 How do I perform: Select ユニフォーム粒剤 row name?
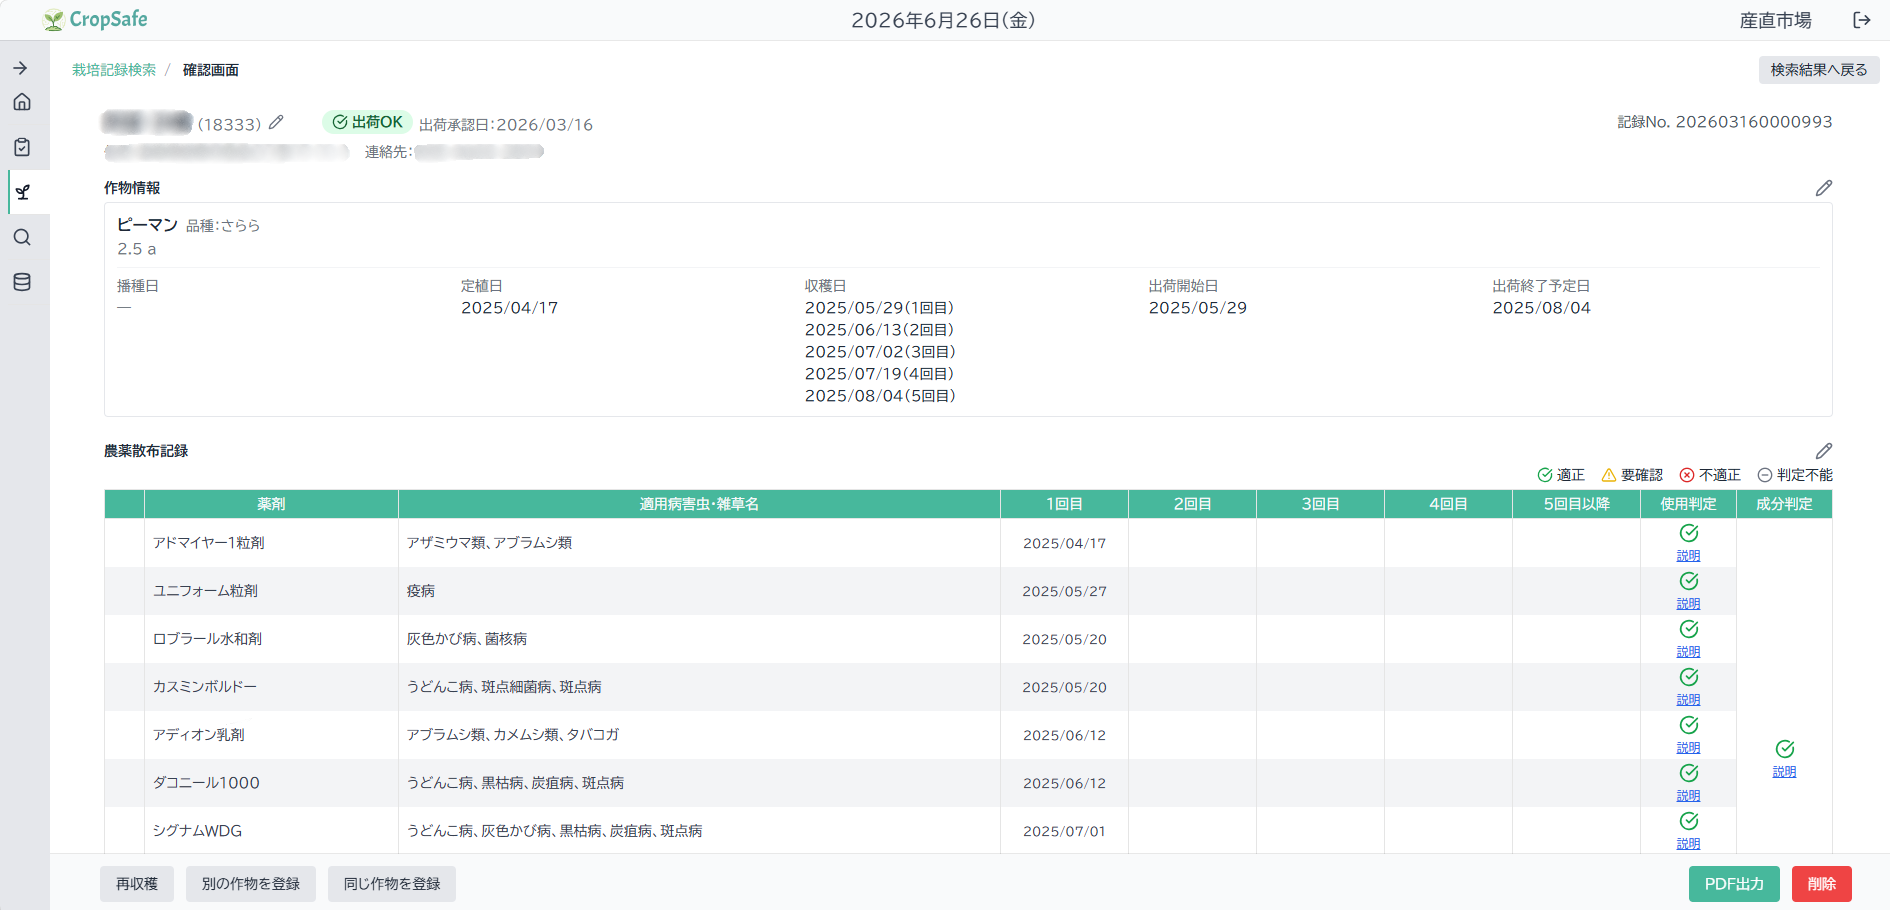[x=205, y=591]
